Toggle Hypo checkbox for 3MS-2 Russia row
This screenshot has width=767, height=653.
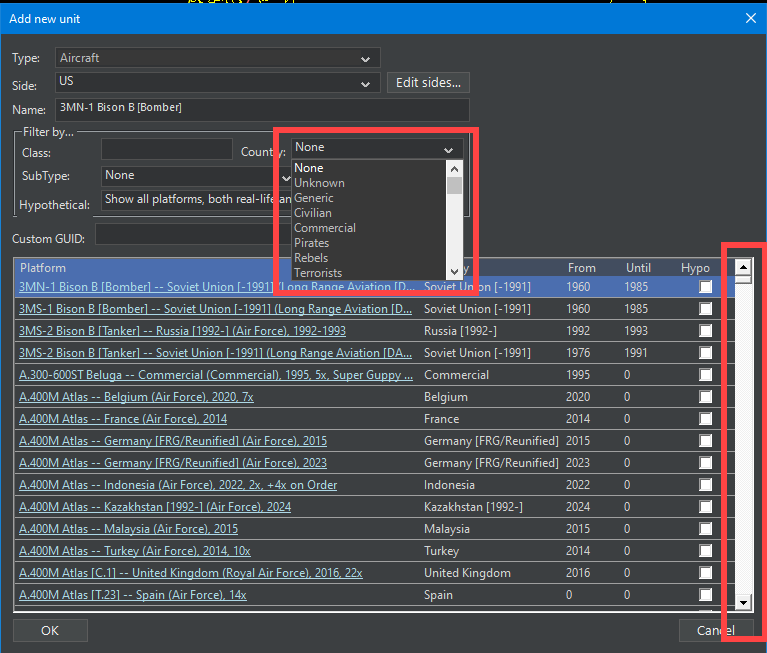pyautogui.click(x=705, y=331)
